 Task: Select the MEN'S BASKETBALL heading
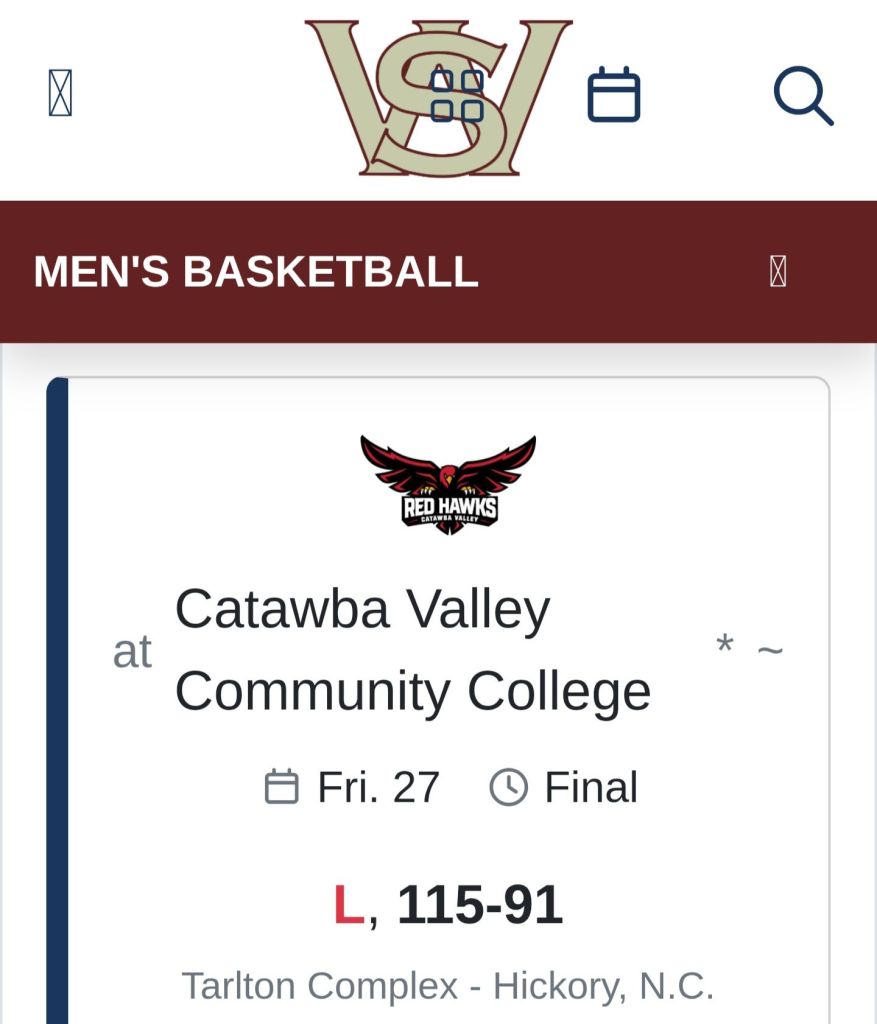(256, 271)
